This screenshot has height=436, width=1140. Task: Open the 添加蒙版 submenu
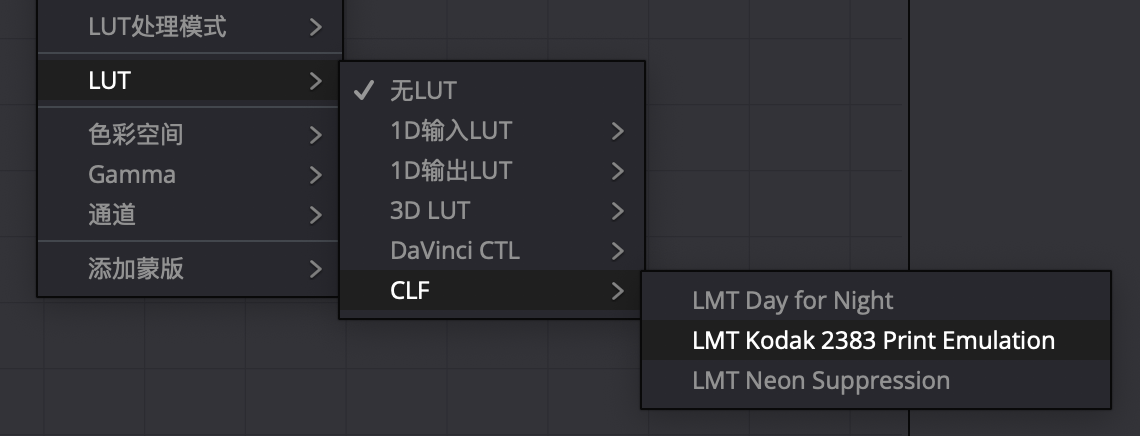coord(136,268)
